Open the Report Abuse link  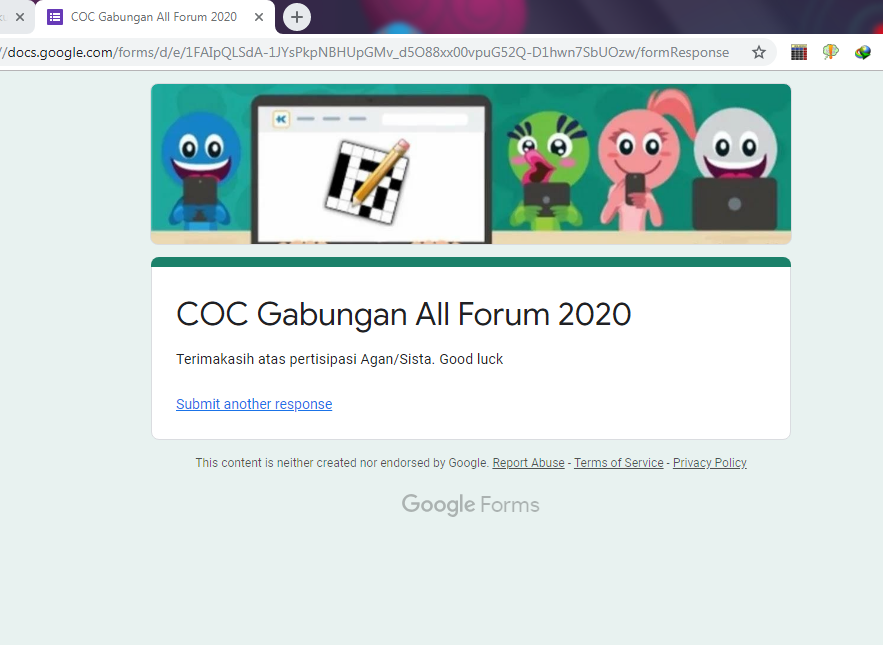(528, 462)
